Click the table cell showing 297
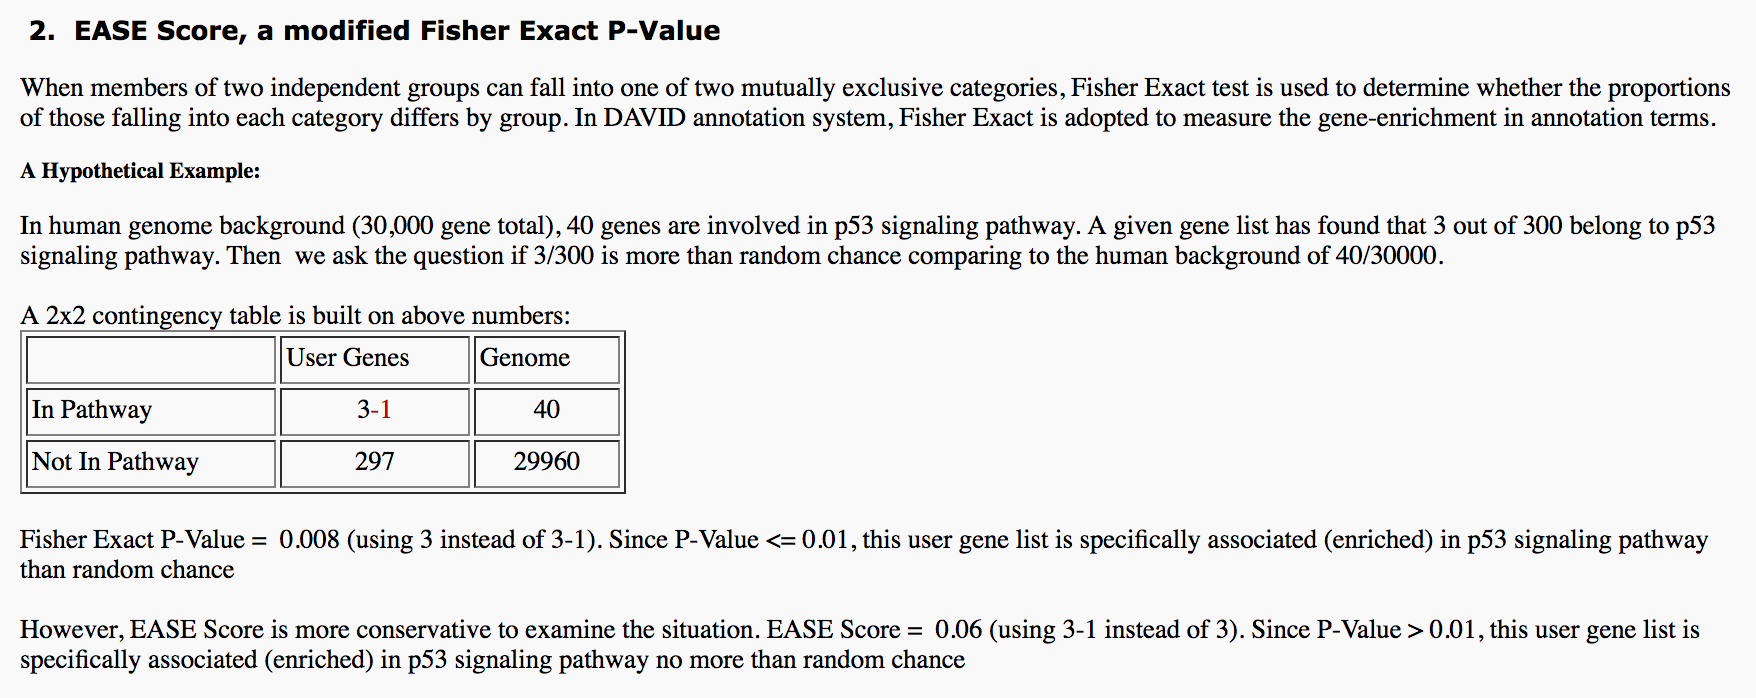Screen dimensions: 1756x698 point(375,463)
